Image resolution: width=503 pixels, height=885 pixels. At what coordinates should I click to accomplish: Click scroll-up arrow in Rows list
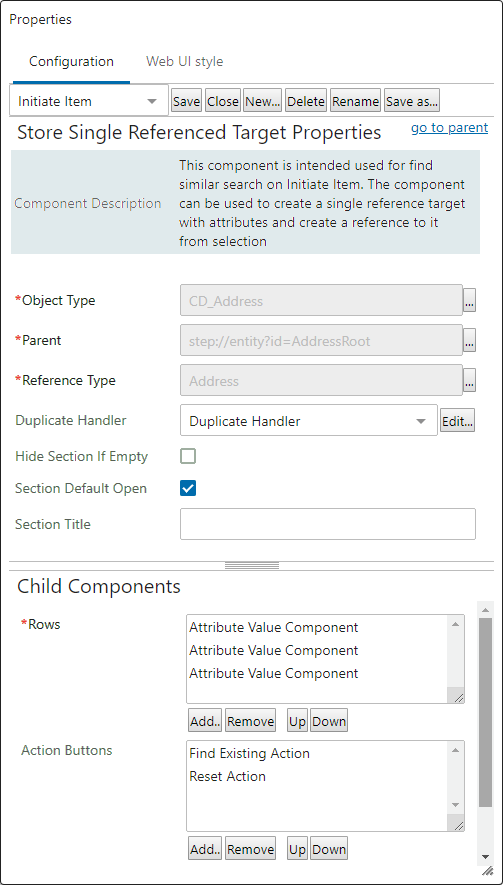click(x=456, y=623)
